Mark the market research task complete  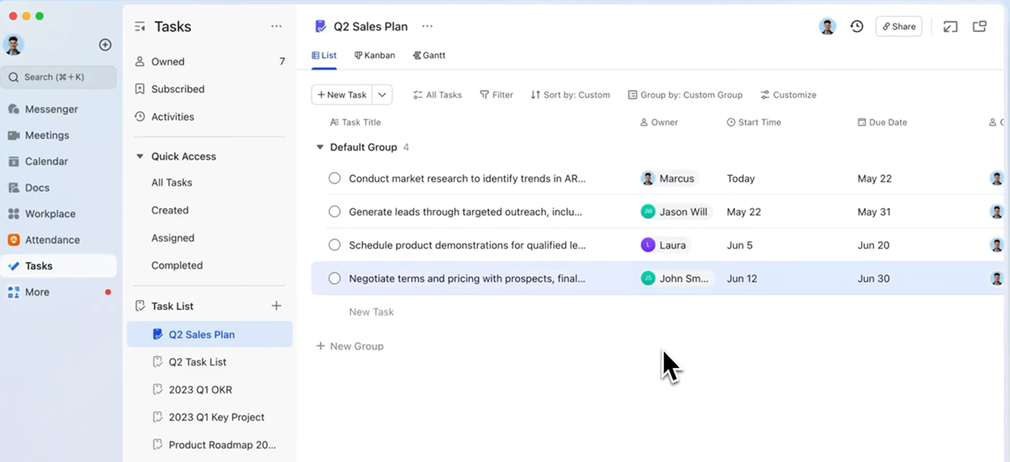pyautogui.click(x=335, y=179)
